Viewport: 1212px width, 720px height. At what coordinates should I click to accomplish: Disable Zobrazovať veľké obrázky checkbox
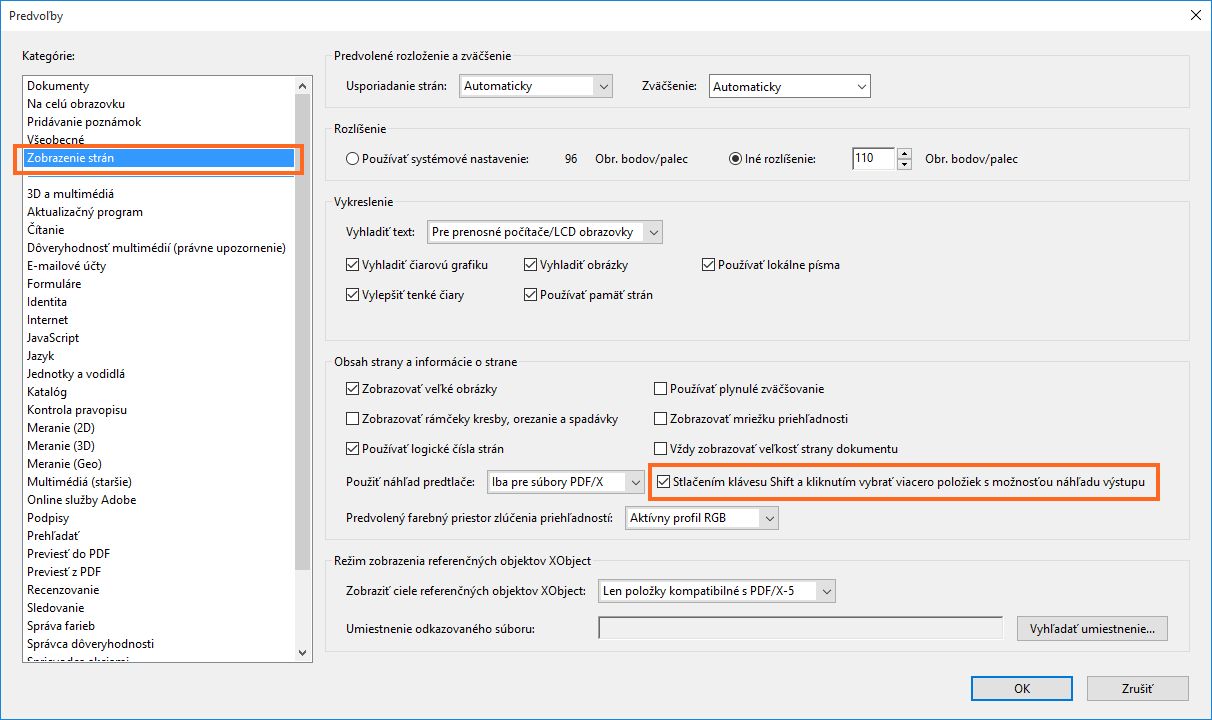(352, 389)
